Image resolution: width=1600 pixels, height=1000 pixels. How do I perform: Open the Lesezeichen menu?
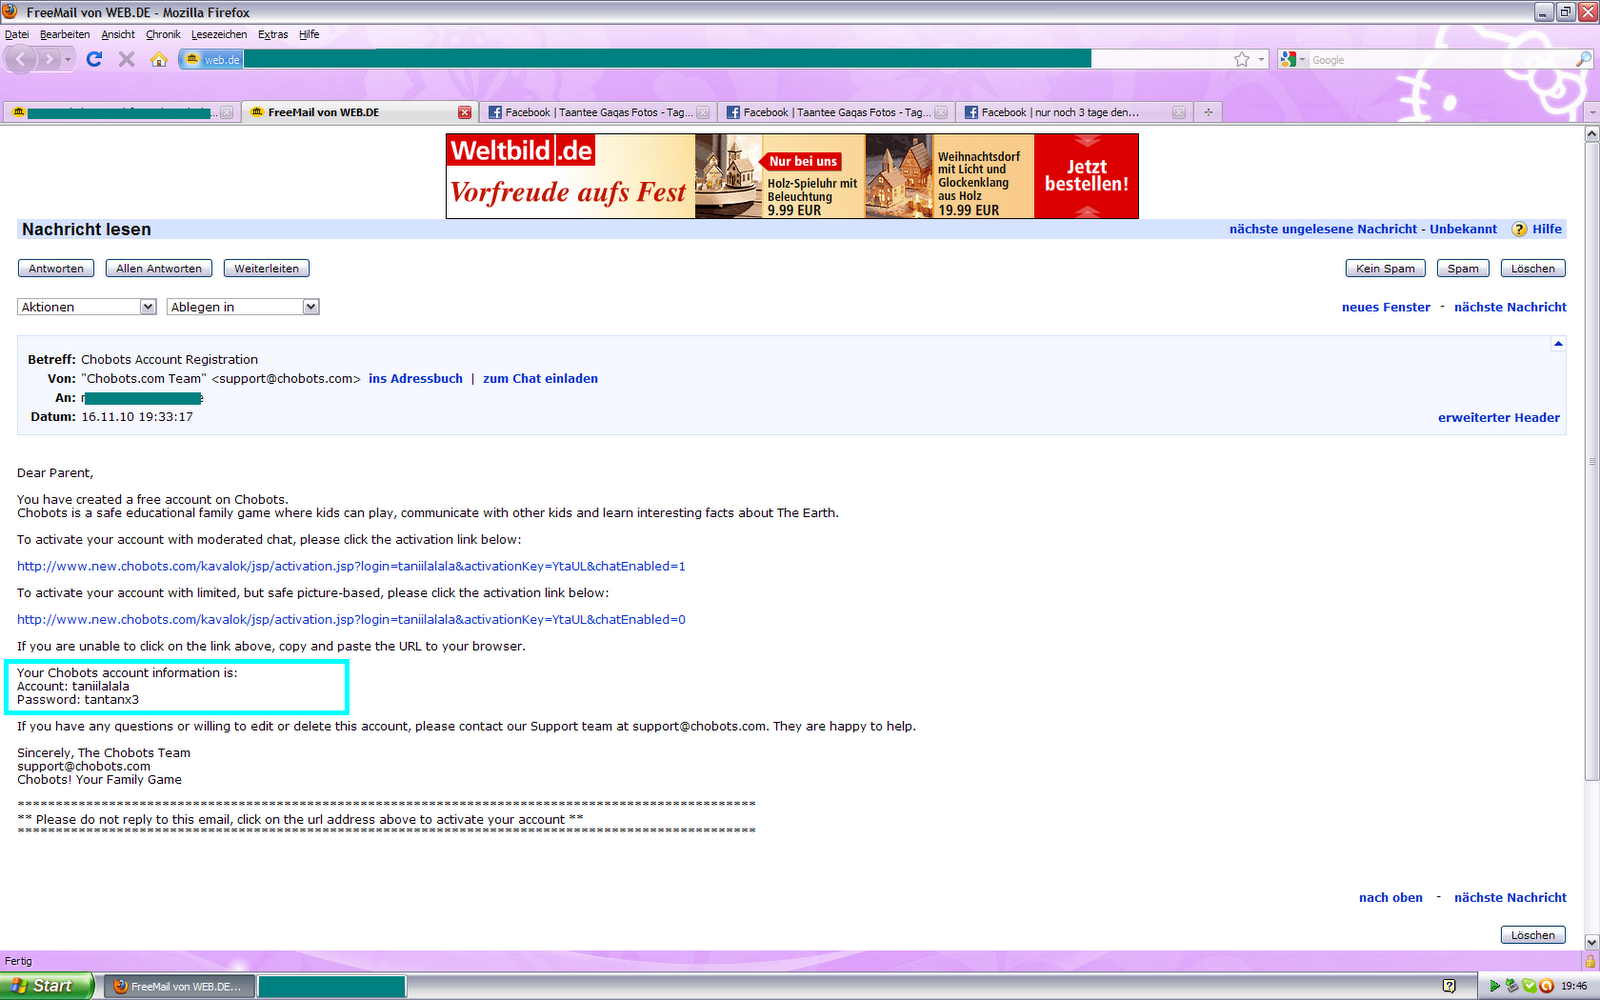click(219, 34)
